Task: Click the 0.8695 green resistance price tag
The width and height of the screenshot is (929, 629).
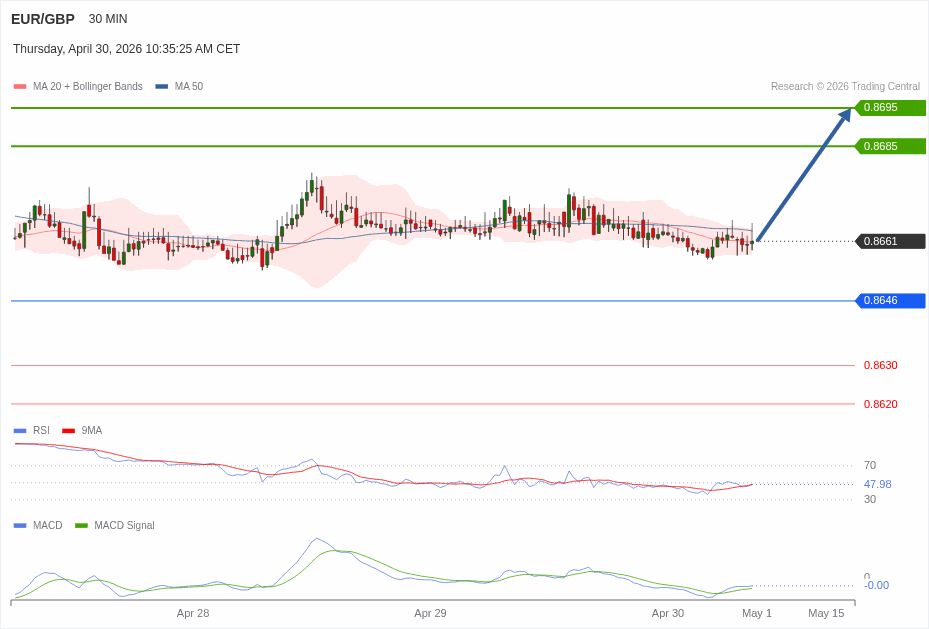Action: (x=889, y=108)
